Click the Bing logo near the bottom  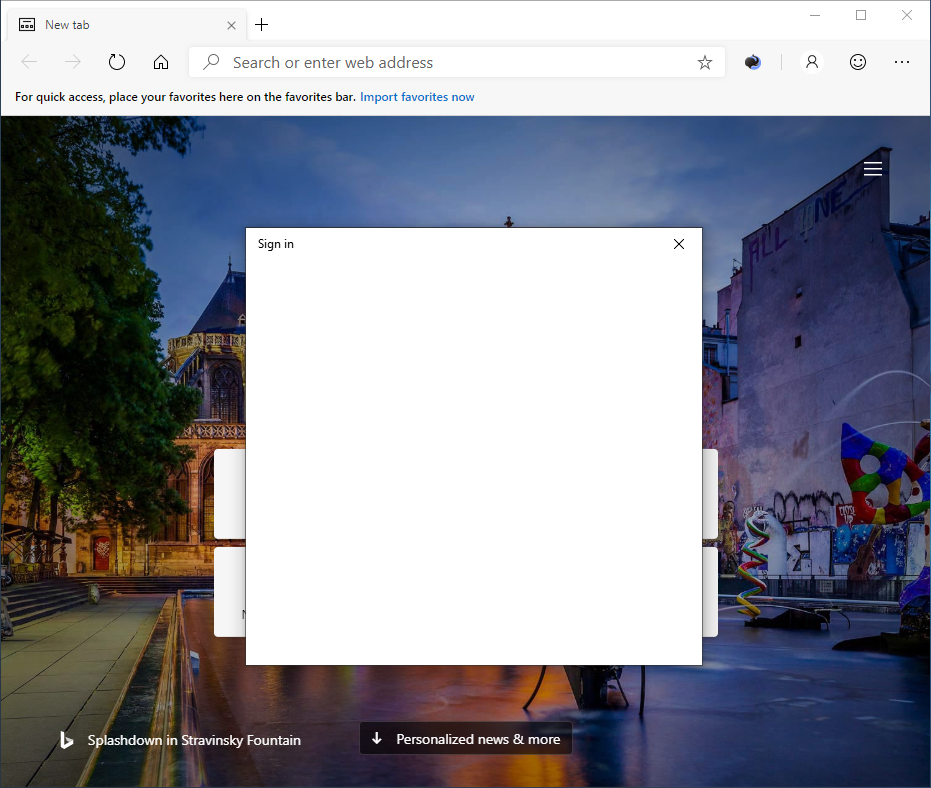tap(66, 740)
